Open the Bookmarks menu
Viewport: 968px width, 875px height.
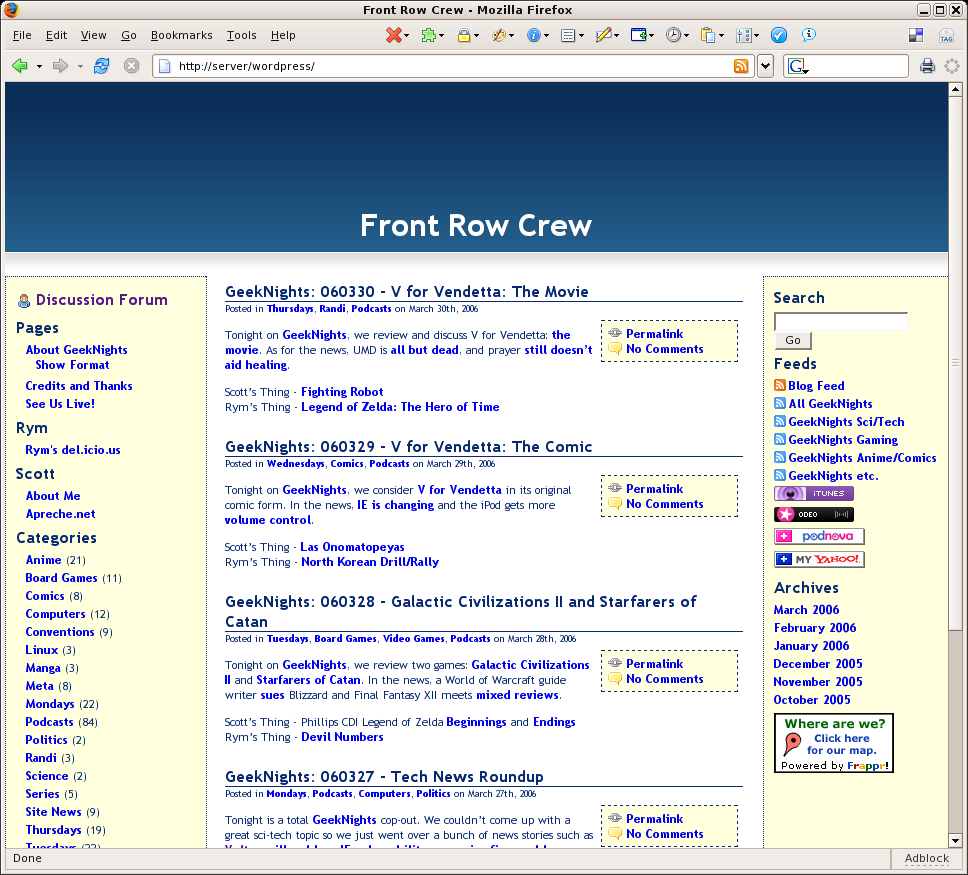click(x=182, y=35)
